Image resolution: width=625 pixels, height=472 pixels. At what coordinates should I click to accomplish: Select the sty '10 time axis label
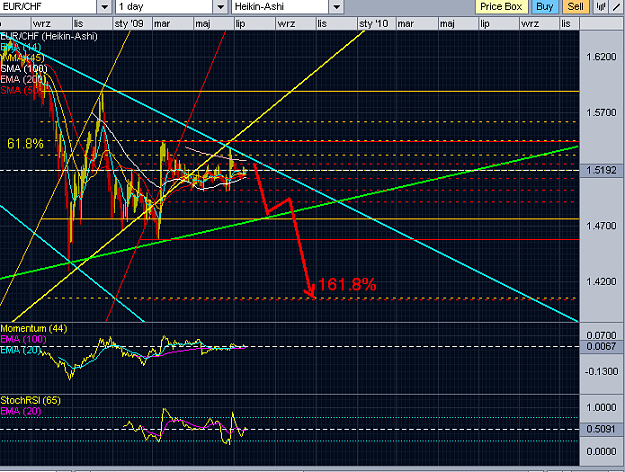tap(373, 24)
